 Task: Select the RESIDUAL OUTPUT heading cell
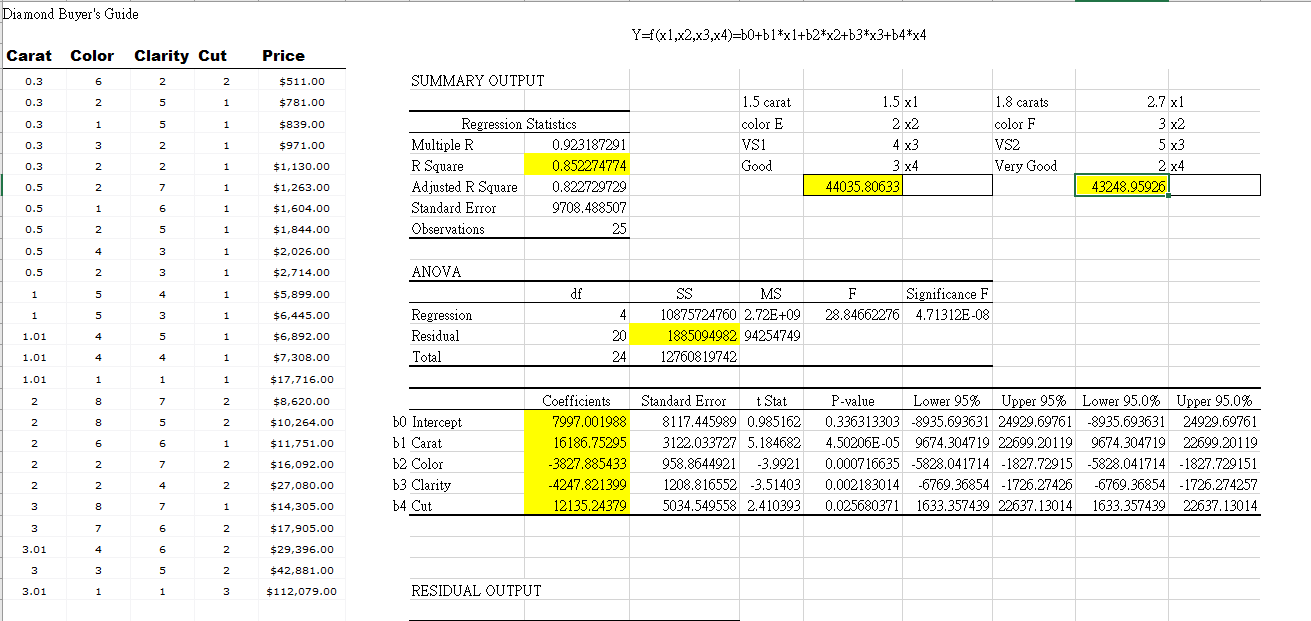[x=476, y=591]
